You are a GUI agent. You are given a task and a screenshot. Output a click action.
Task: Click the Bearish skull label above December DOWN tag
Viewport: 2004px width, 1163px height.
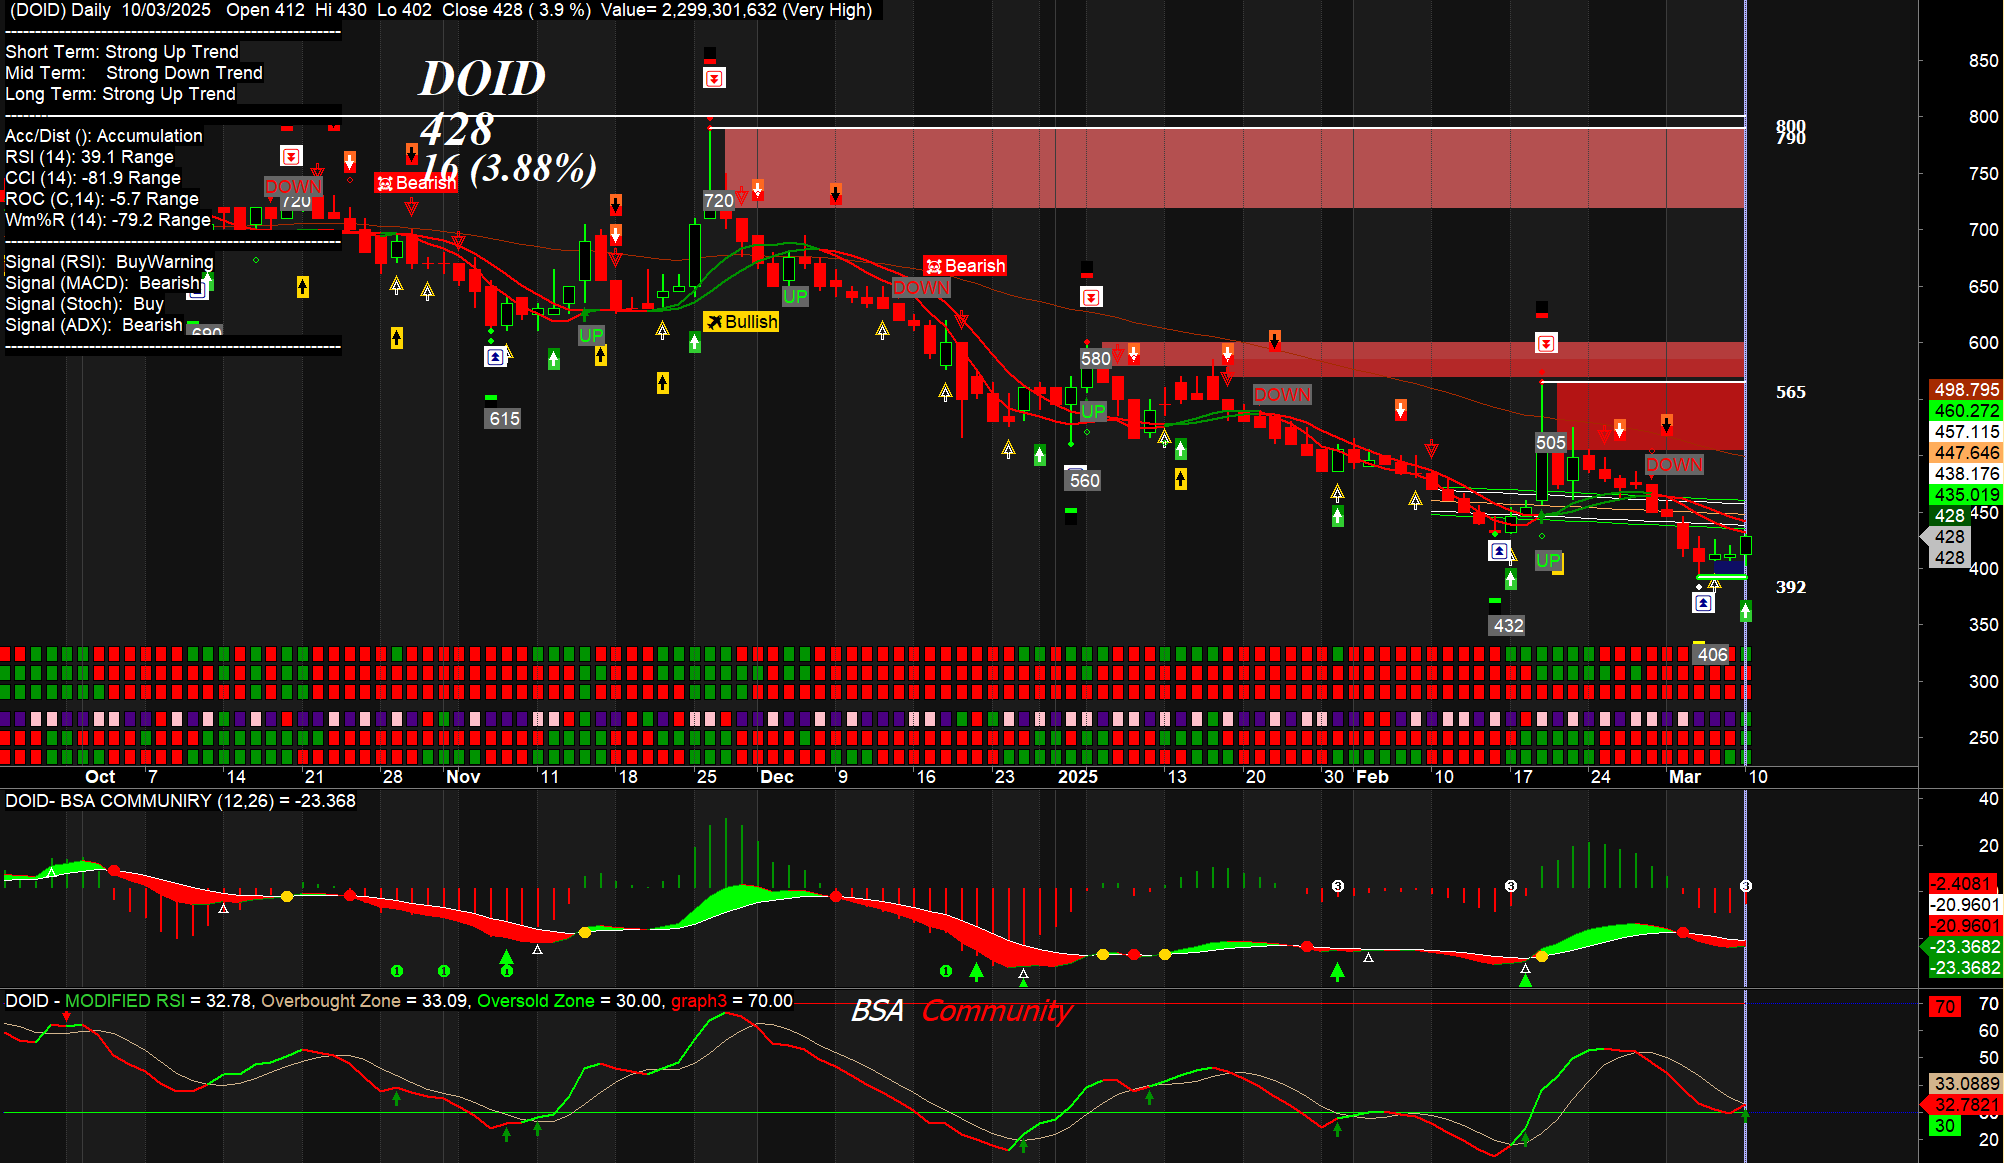pos(965,266)
